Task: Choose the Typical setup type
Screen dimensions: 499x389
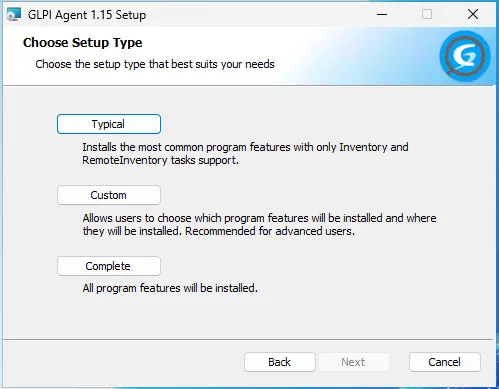Action: point(109,124)
